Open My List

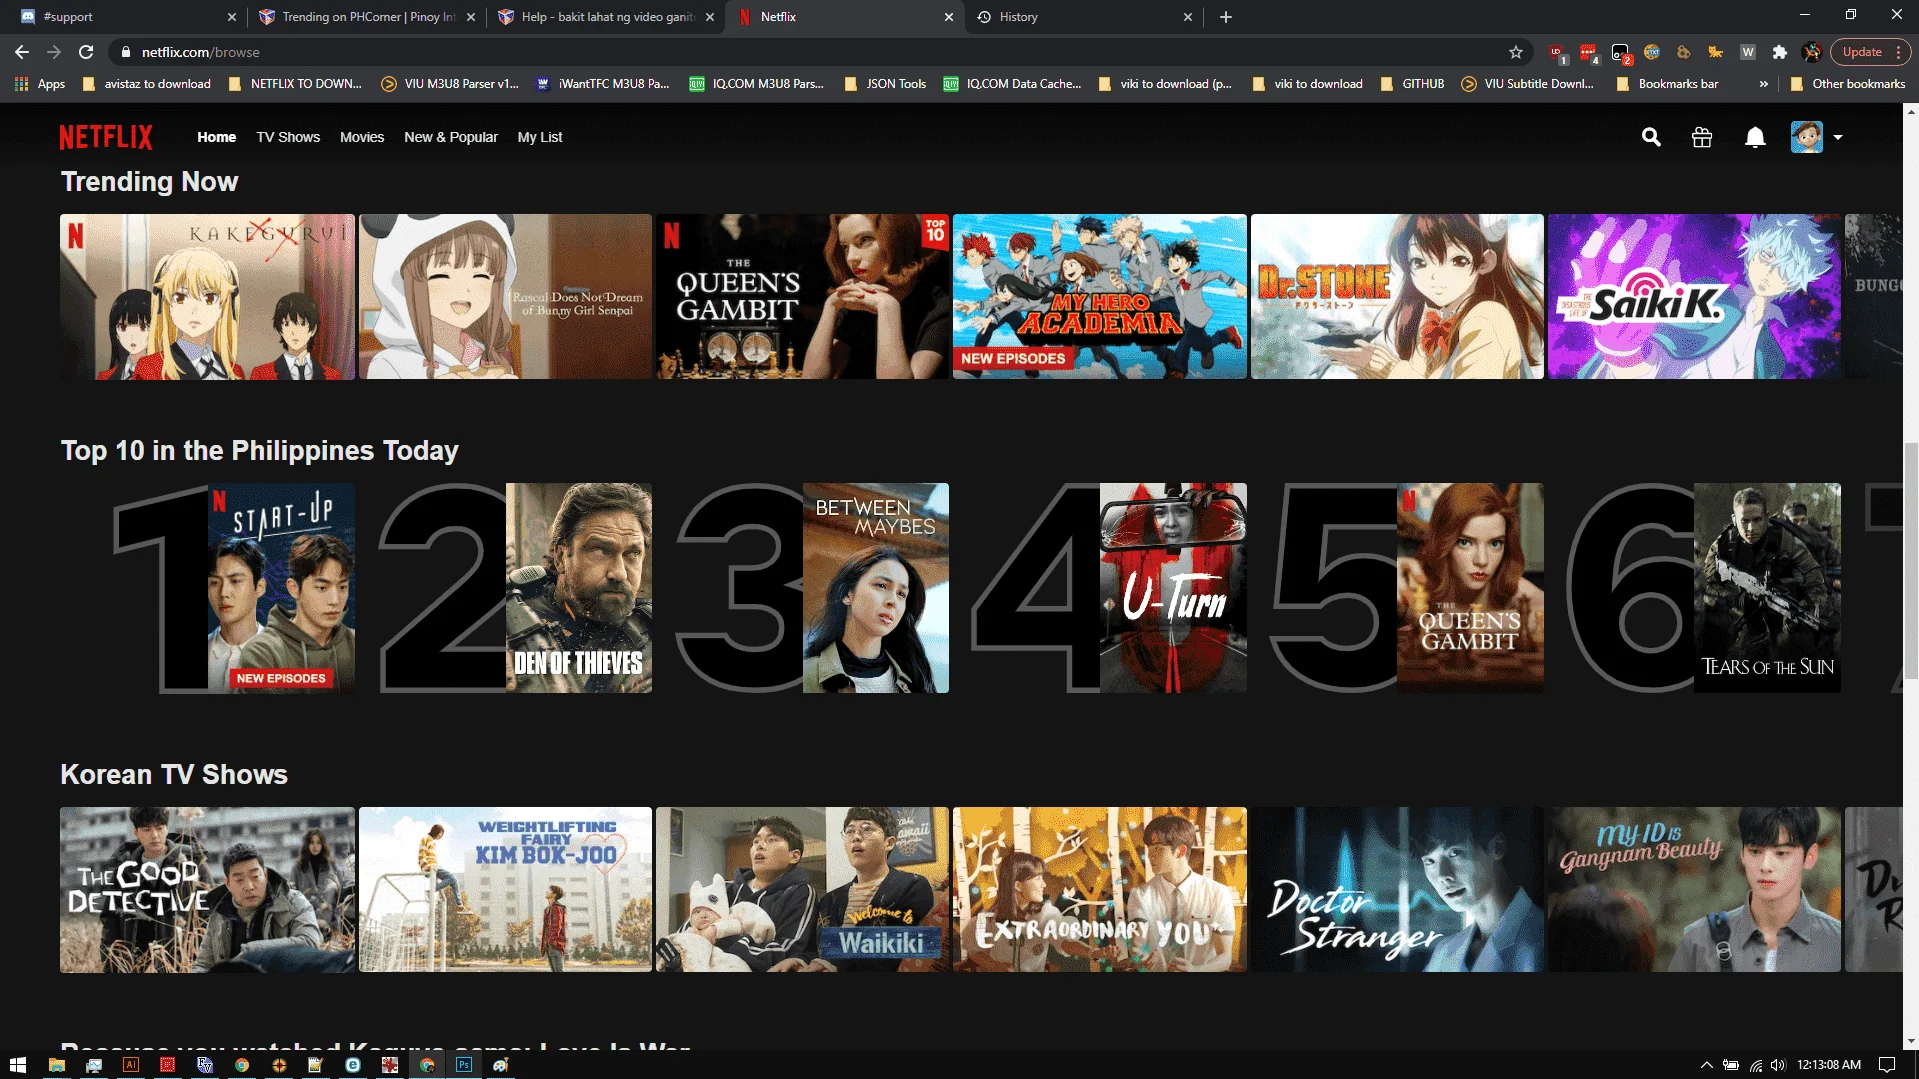pos(540,137)
